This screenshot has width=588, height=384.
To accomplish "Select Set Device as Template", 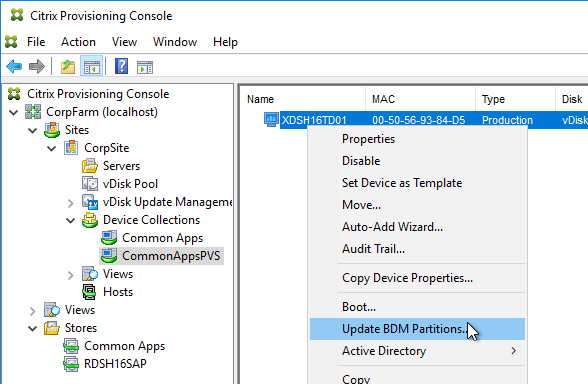I will pos(417,183).
